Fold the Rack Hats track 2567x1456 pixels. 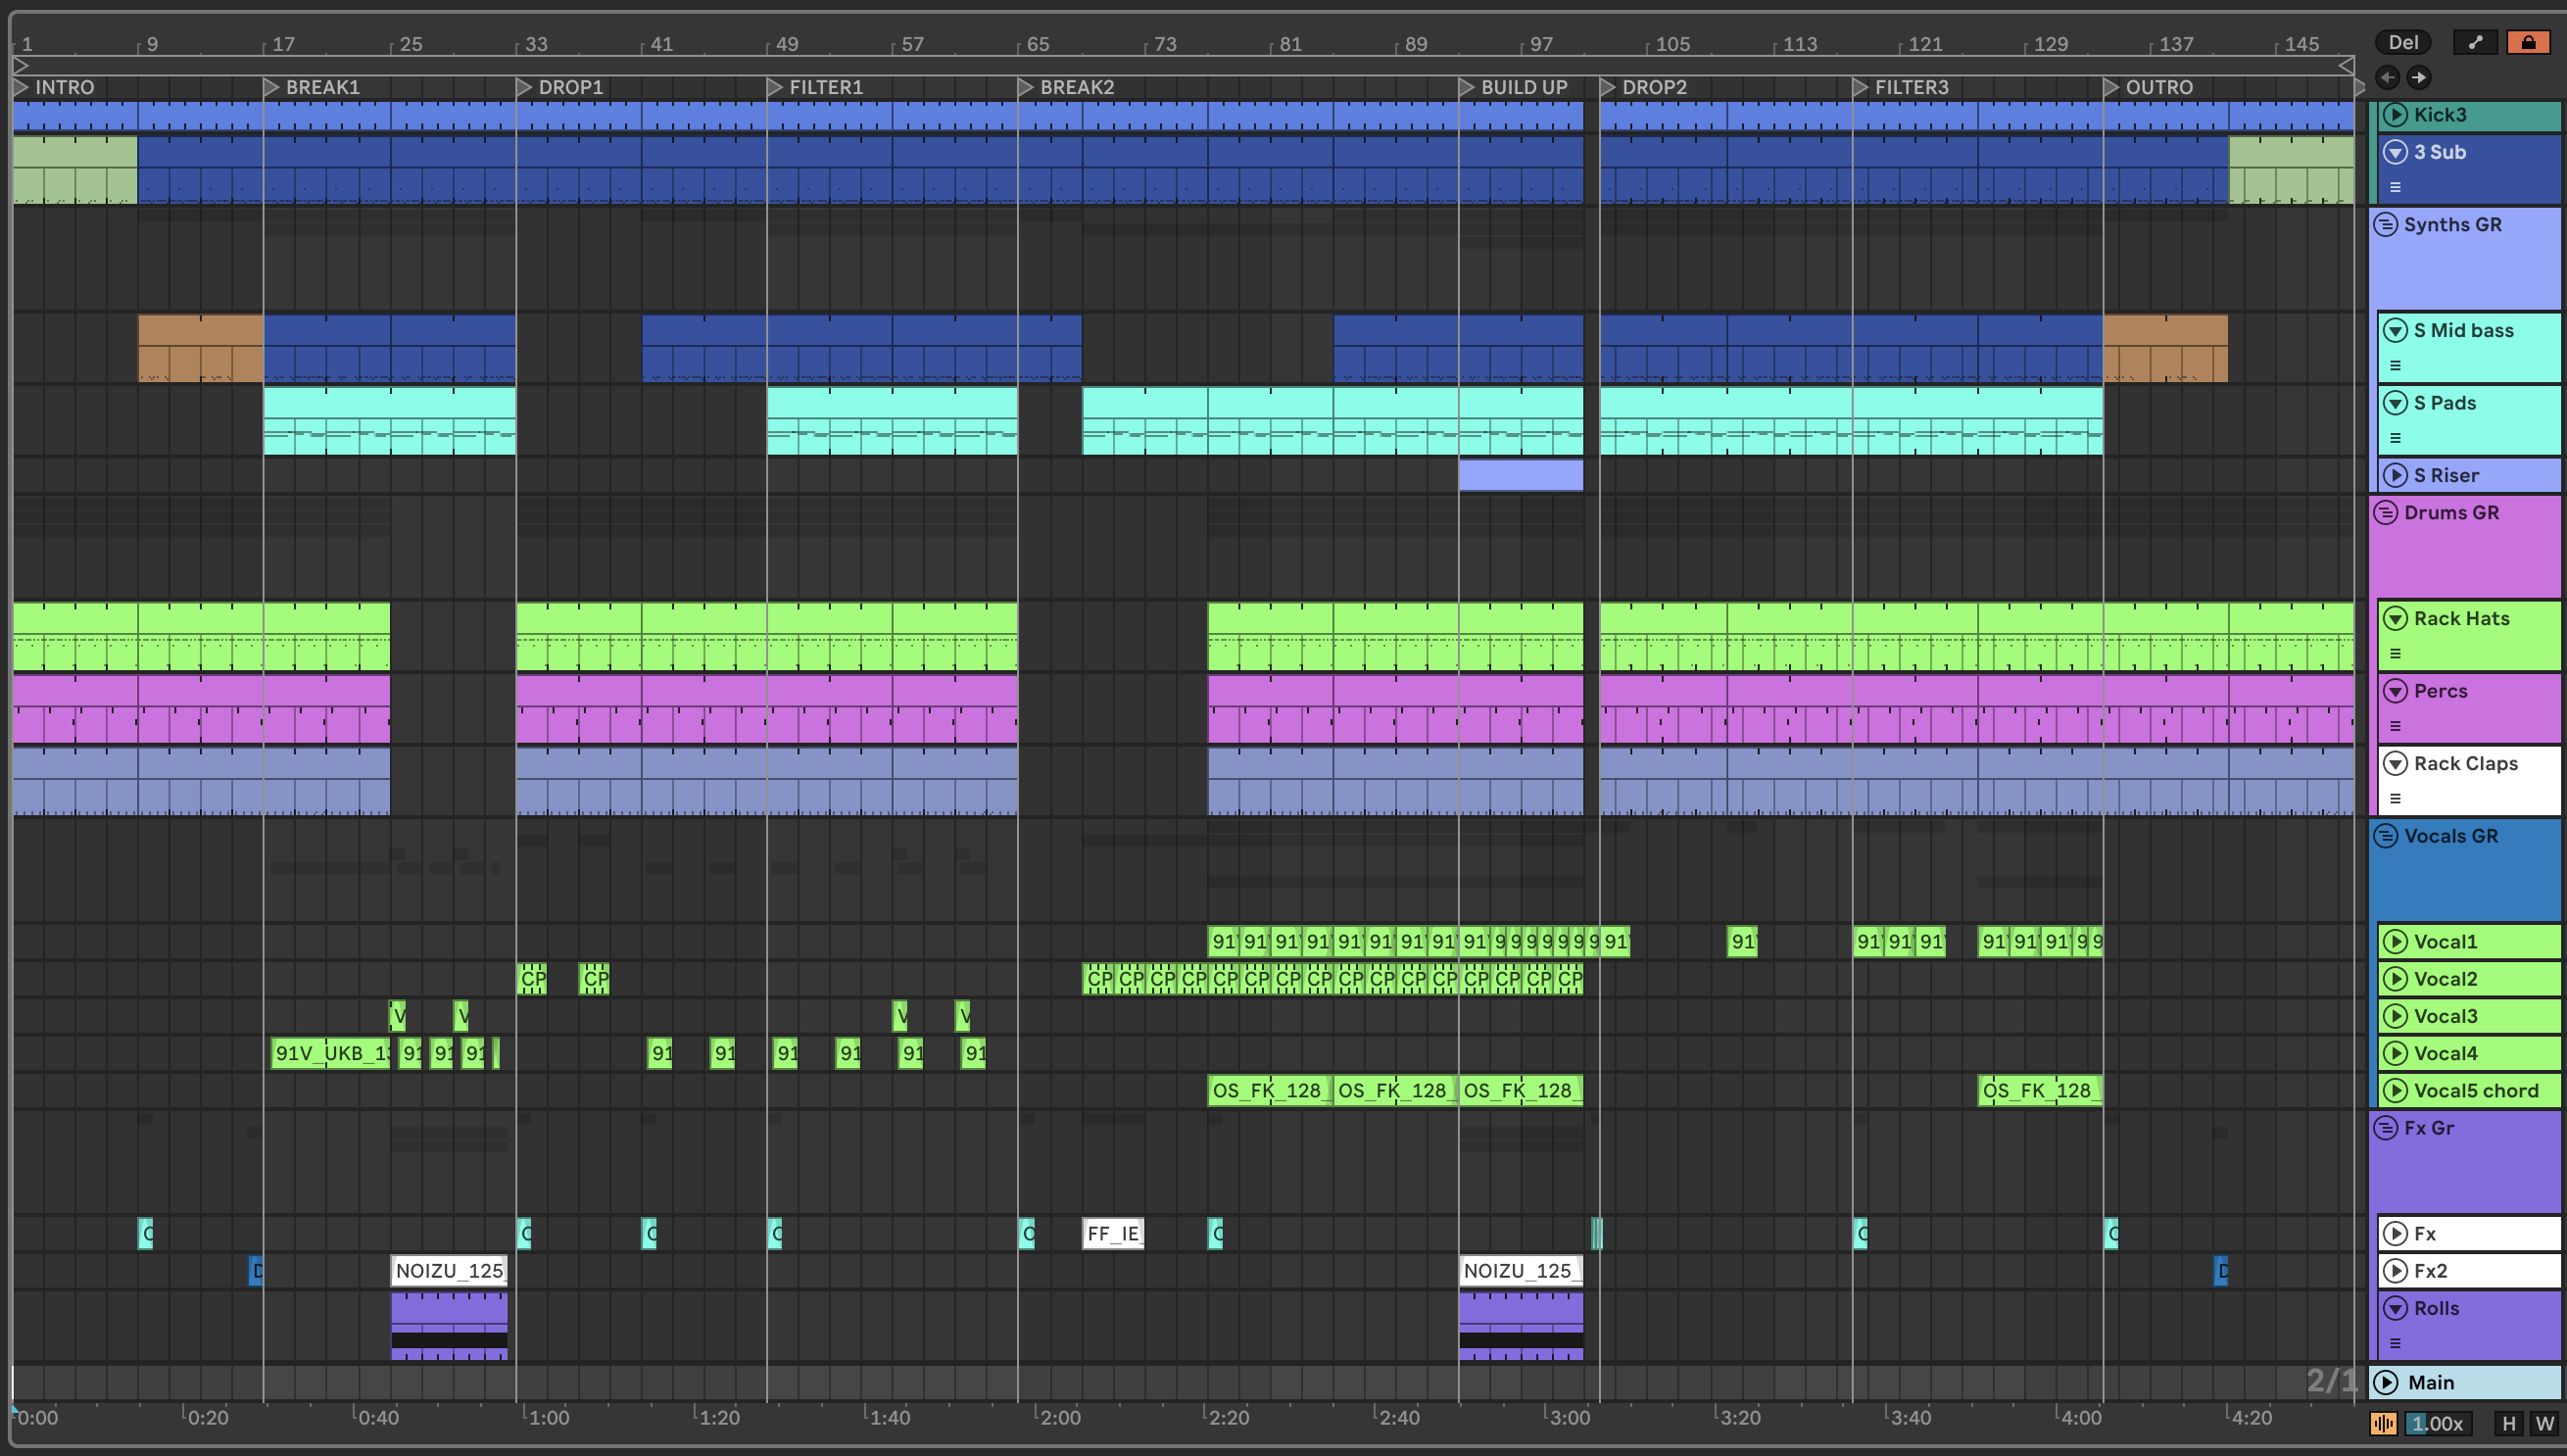[2395, 619]
